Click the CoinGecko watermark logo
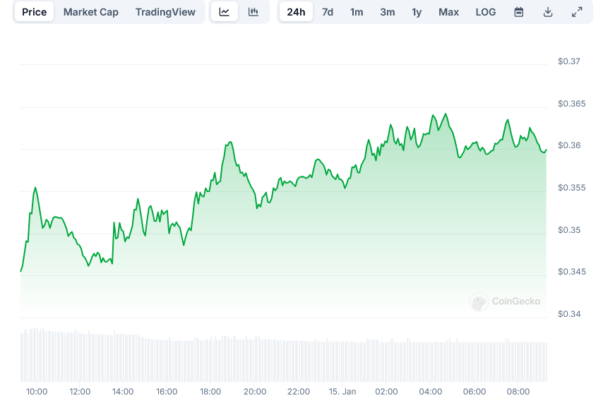This screenshot has height=410, width=615. [505, 301]
